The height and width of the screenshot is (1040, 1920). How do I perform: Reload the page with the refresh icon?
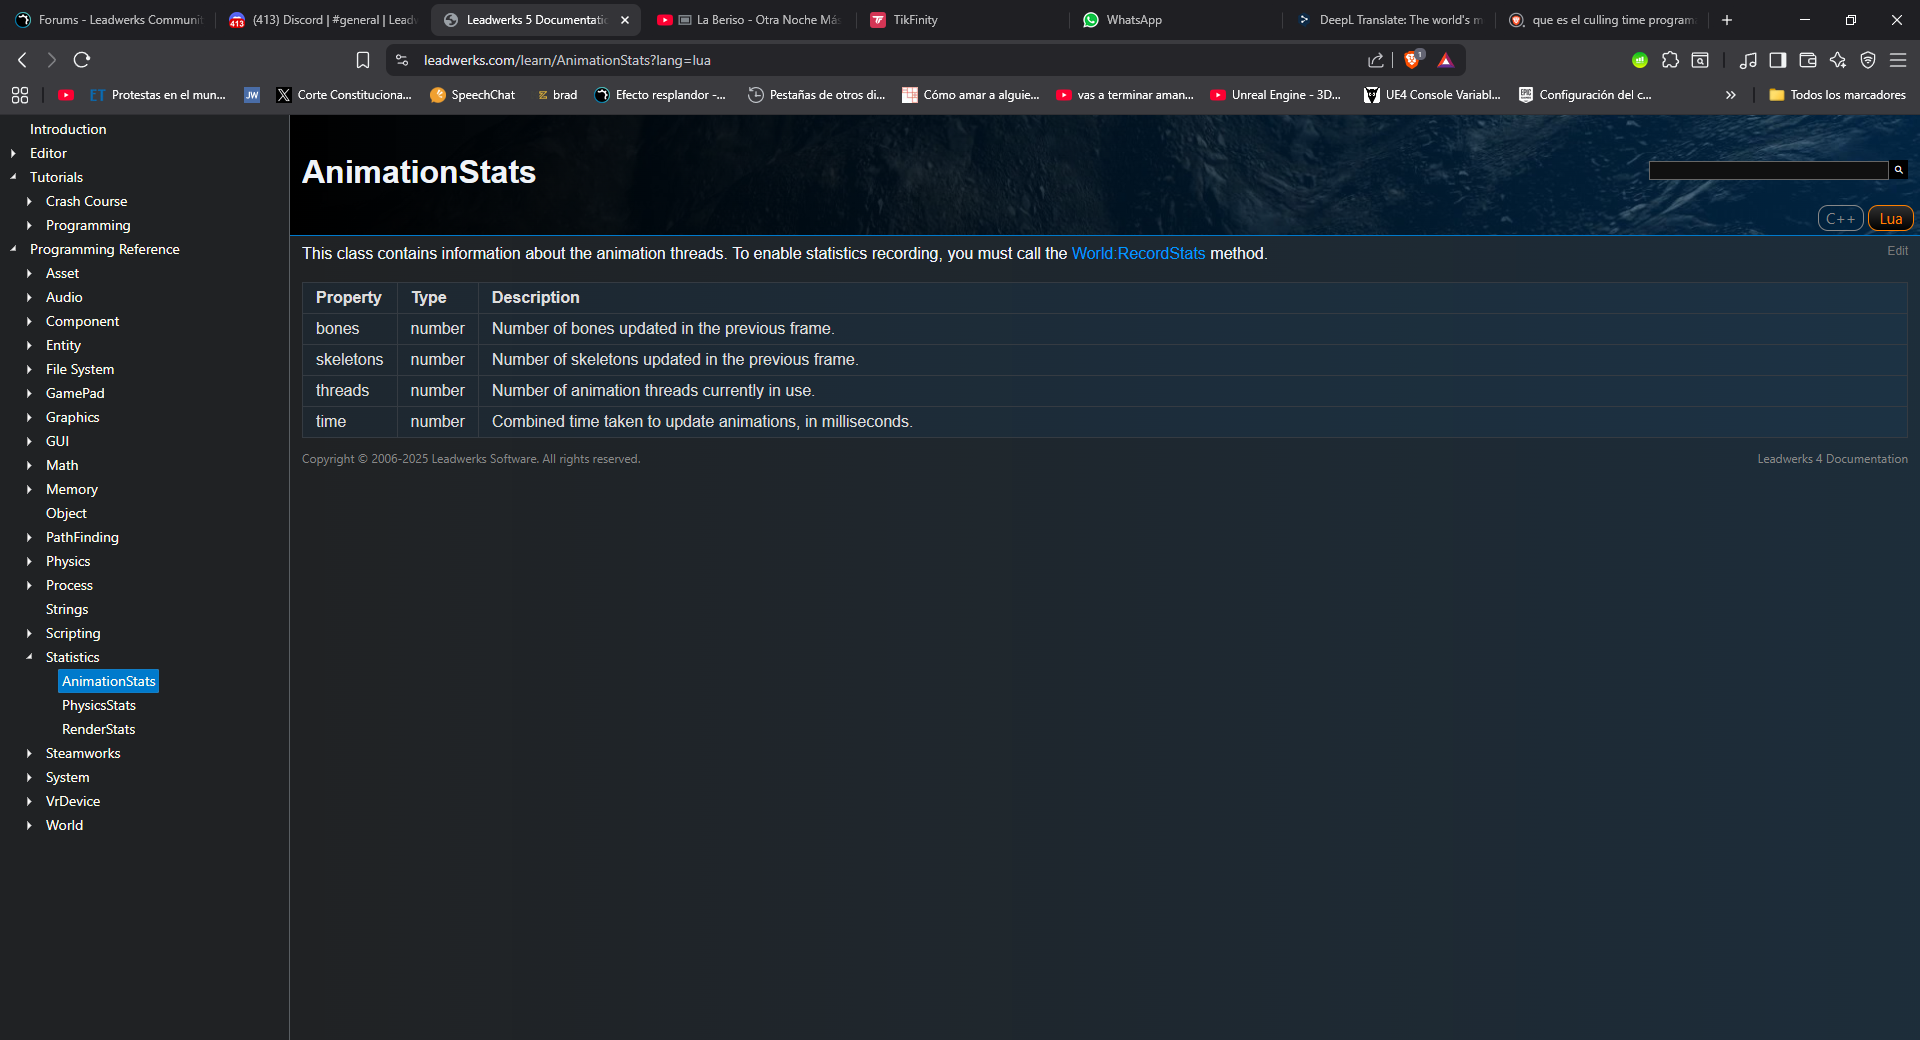coord(82,60)
